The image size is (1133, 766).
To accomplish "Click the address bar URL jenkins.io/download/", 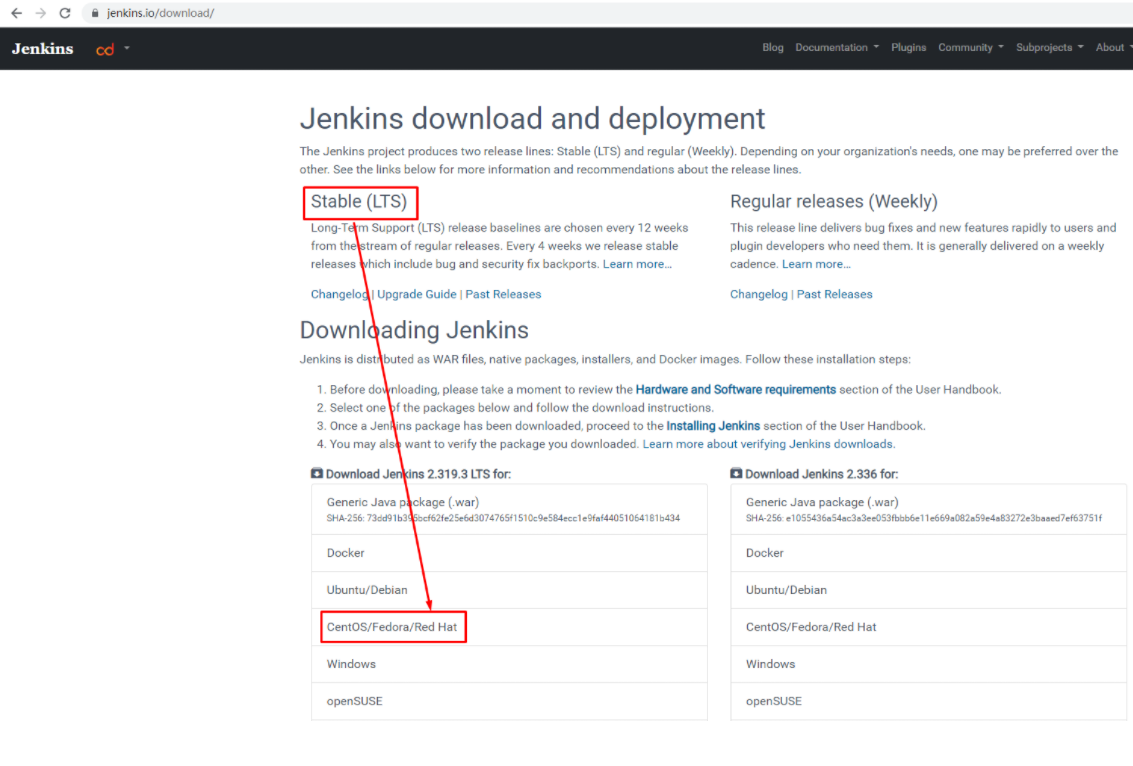I will point(160,13).
